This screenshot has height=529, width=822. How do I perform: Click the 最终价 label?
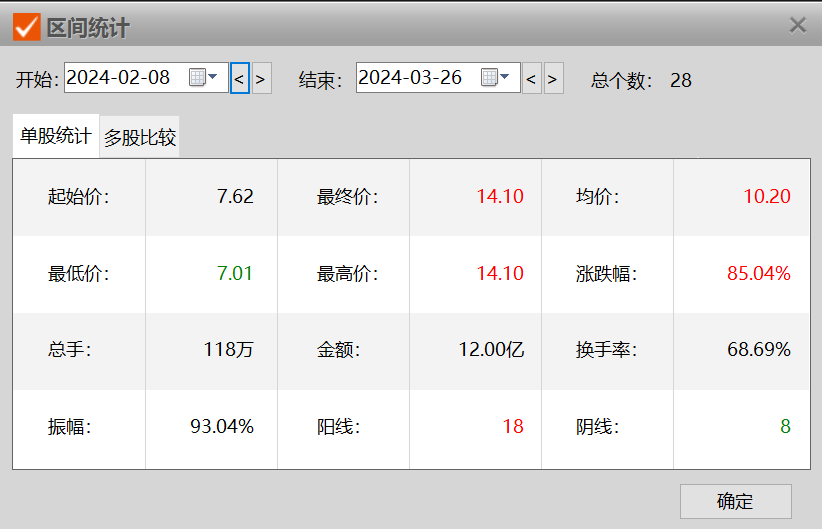pos(348,197)
